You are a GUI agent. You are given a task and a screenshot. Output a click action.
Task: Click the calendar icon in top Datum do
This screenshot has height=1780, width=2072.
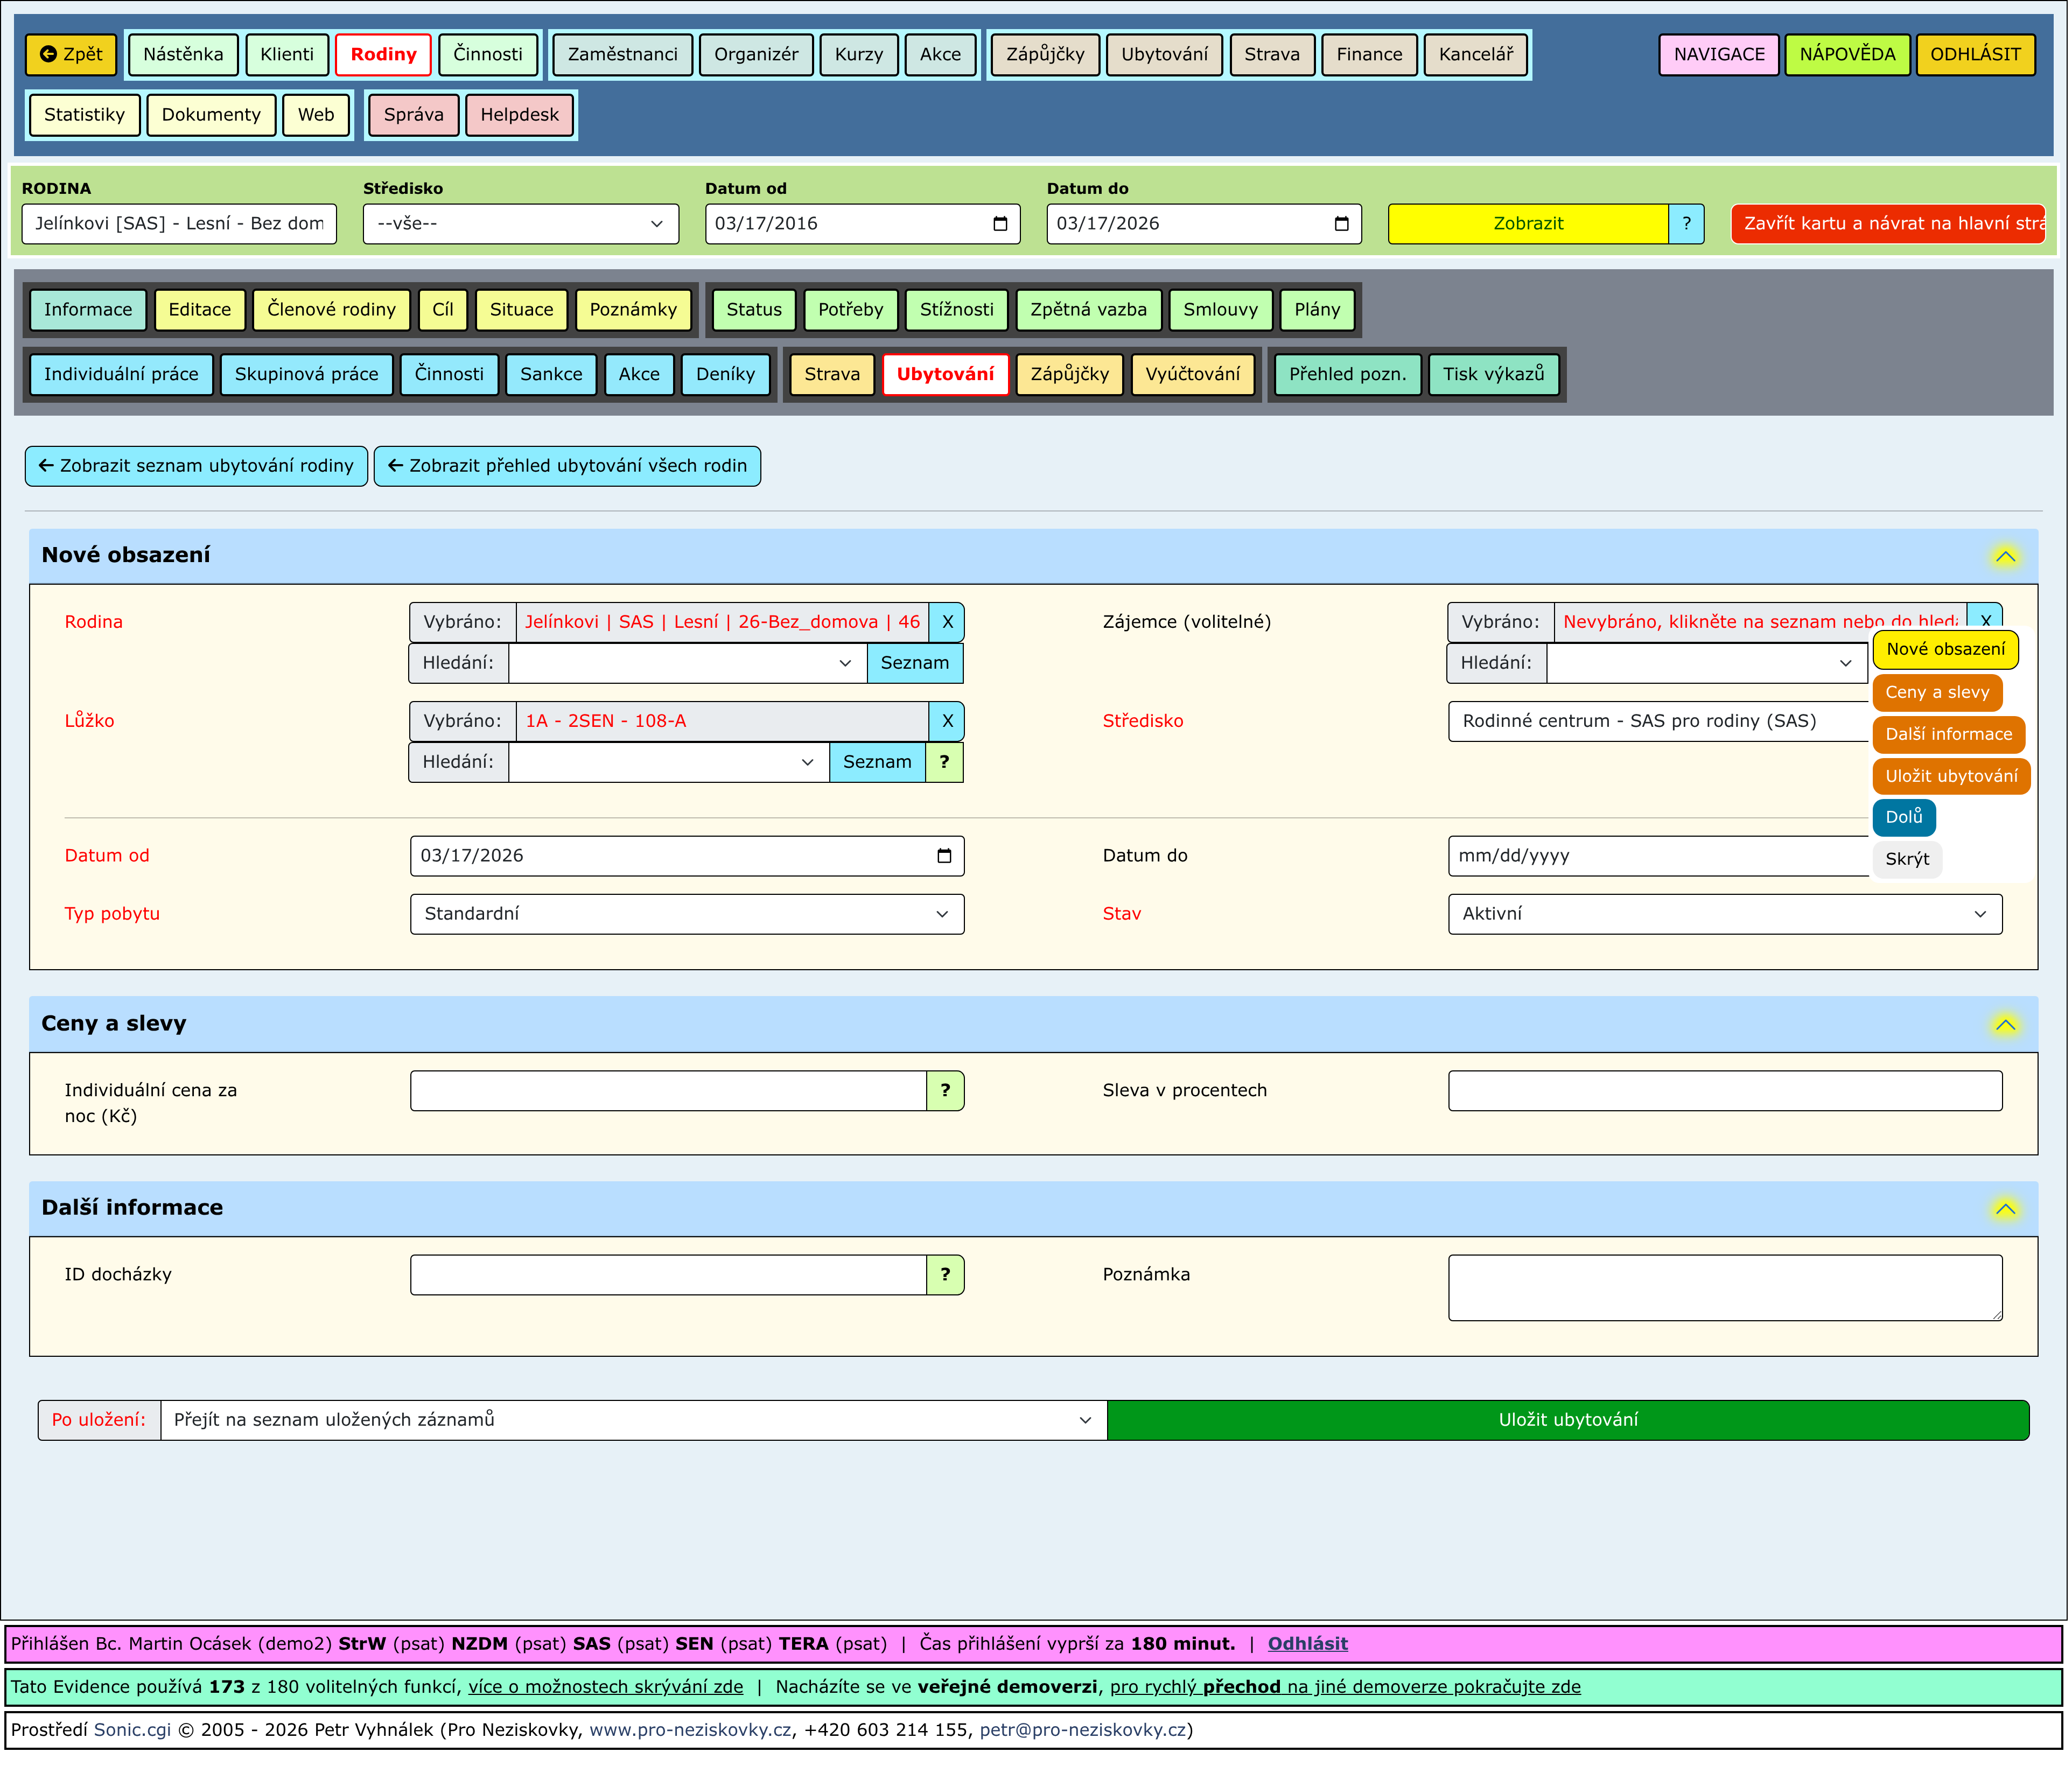click(x=1341, y=224)
